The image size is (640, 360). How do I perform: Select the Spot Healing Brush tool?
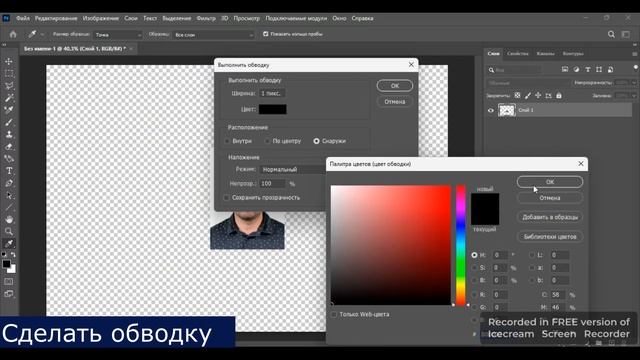tap(9, 110)
